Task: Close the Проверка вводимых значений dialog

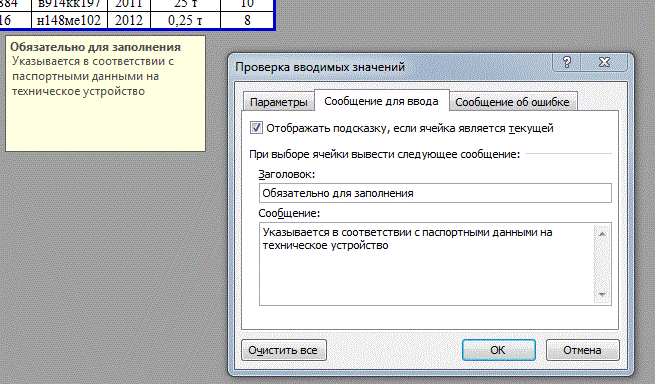Action: [604, 62]
